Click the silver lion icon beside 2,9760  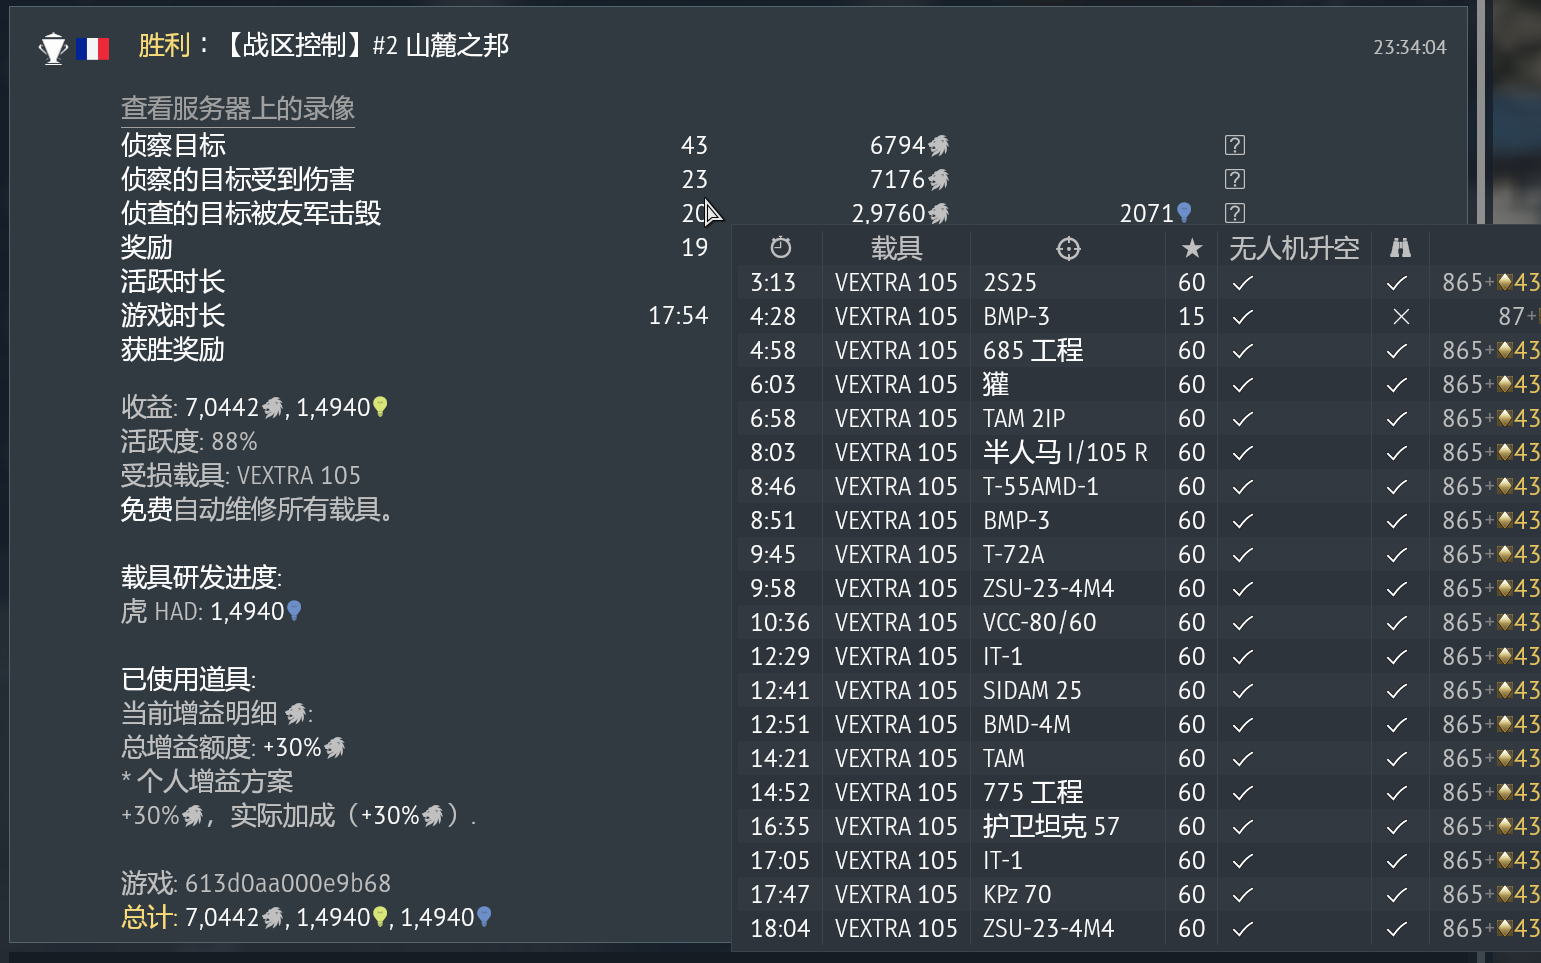[x=939, y=213]
